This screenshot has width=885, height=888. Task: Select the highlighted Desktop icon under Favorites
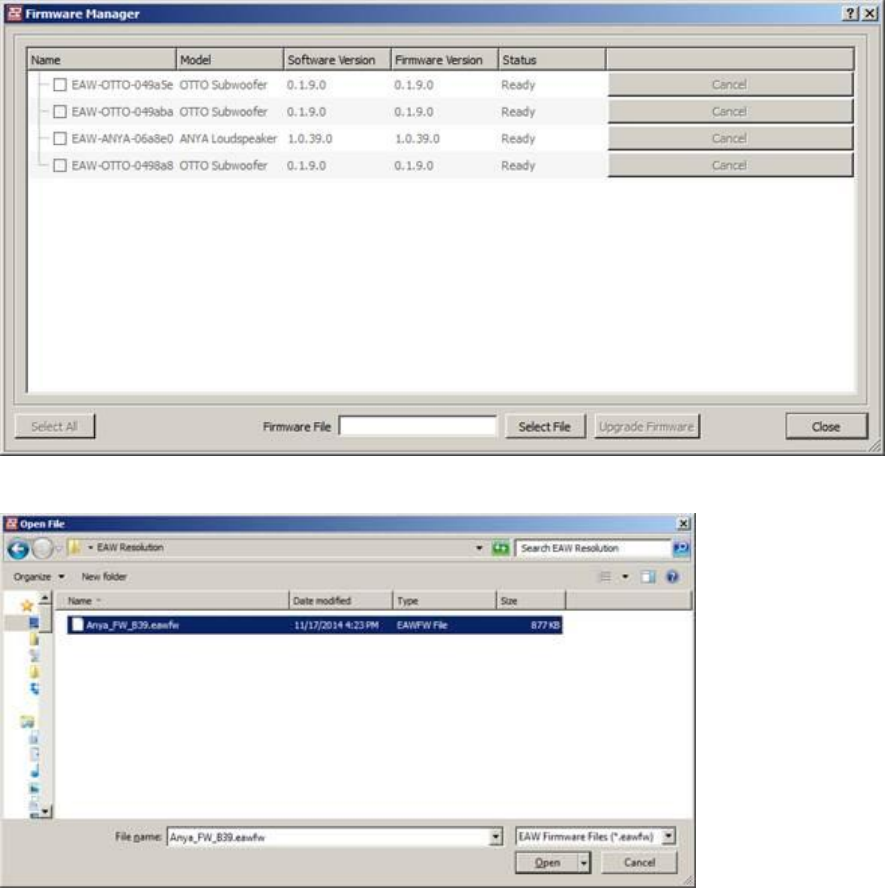coord(34,623)
